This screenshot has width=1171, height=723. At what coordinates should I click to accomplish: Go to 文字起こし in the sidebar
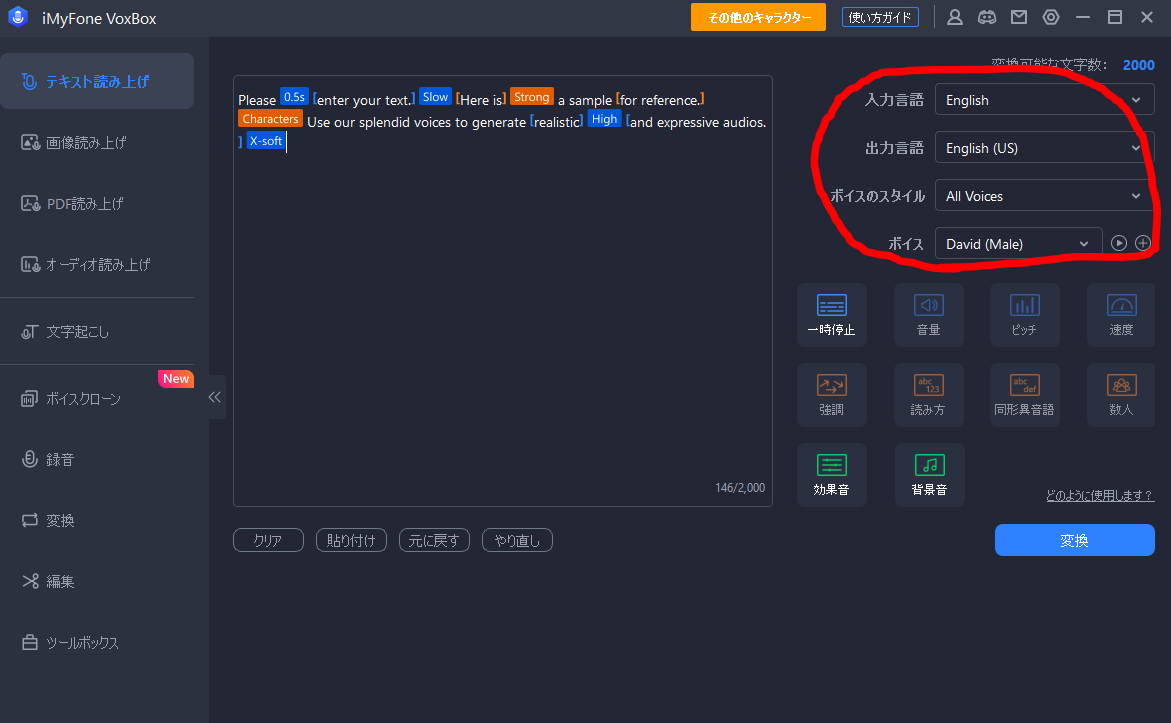coord(97,332)
